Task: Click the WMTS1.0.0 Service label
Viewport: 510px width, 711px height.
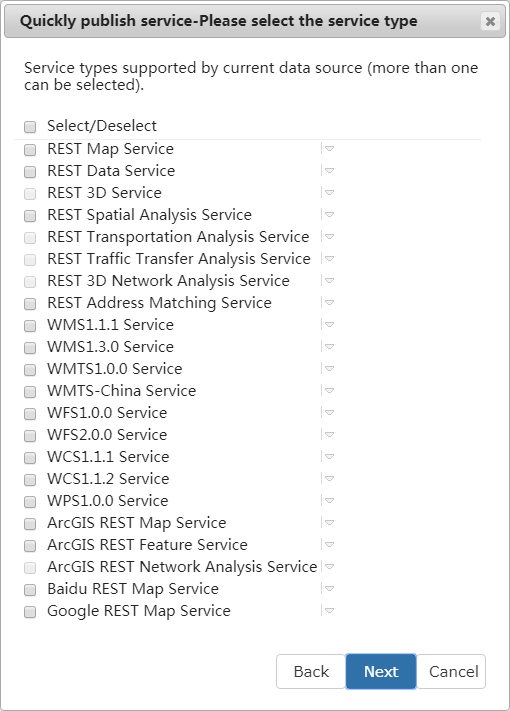Action: 115,369
